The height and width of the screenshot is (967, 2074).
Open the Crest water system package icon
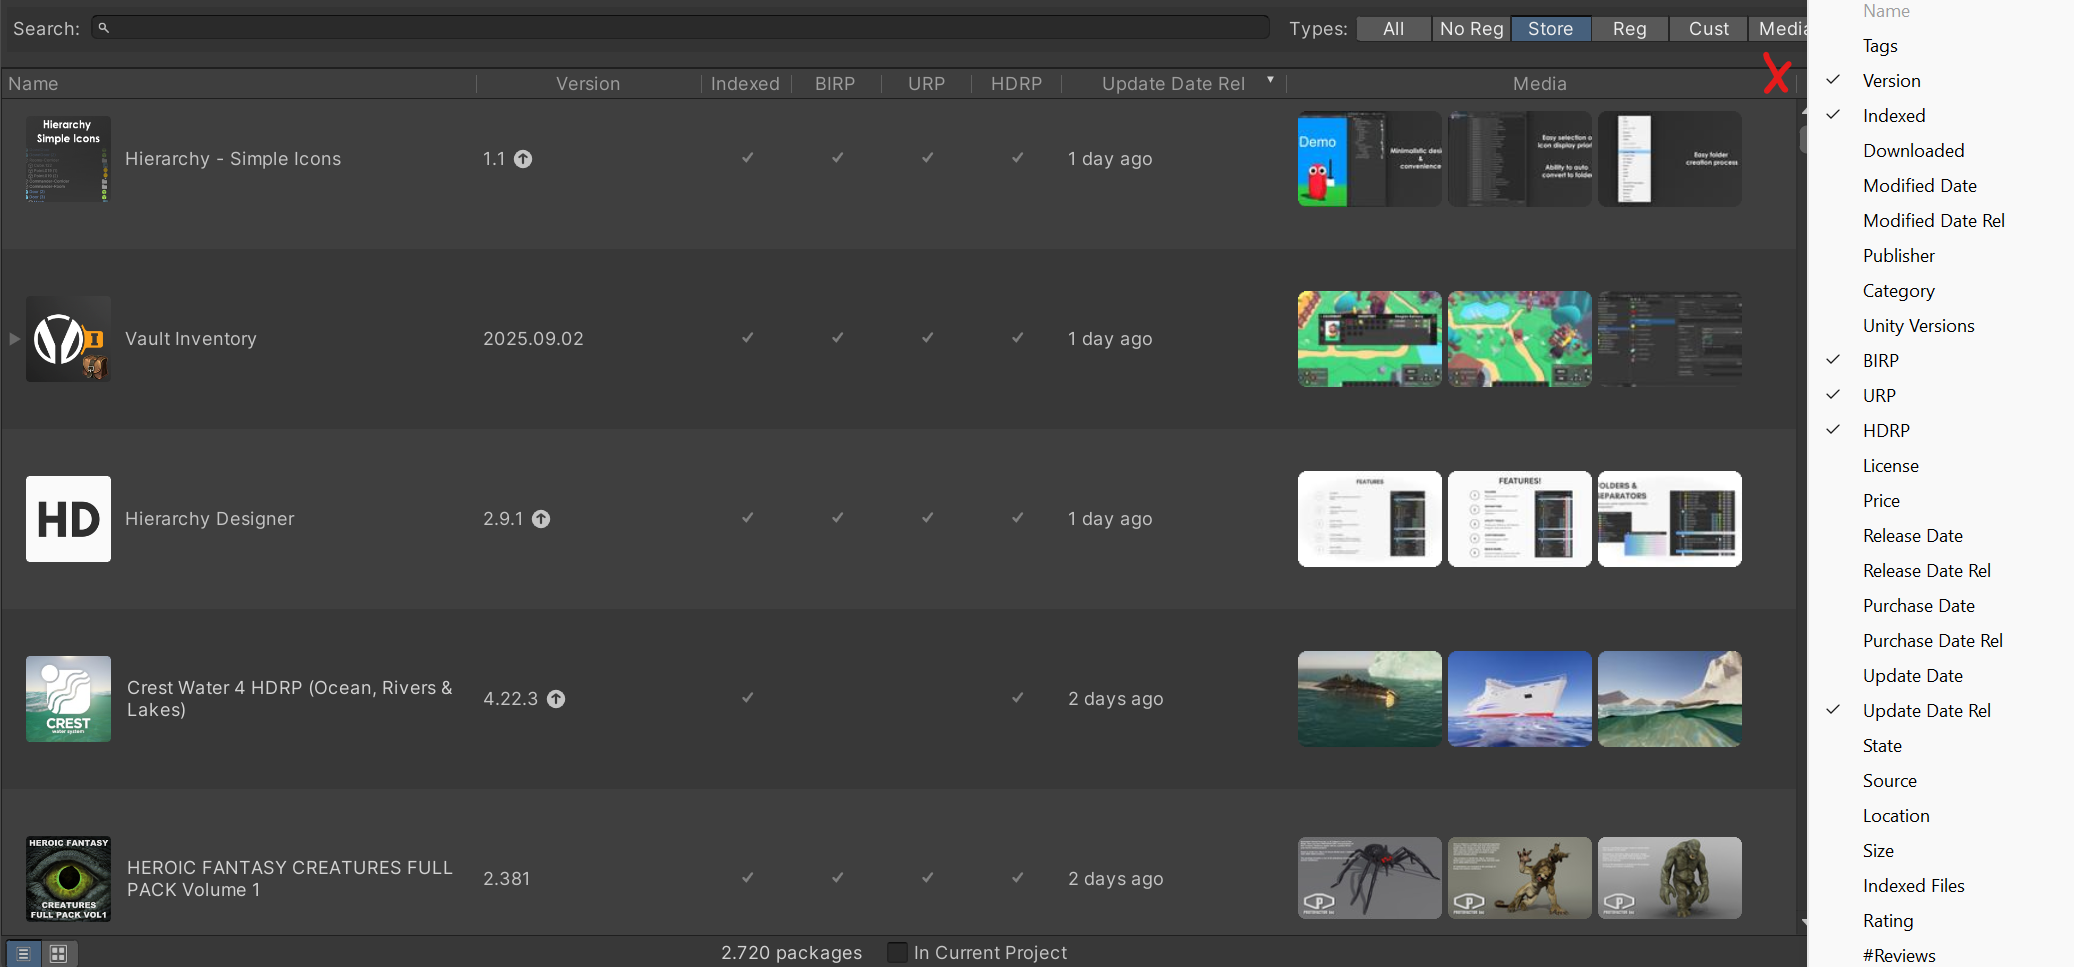68,699
